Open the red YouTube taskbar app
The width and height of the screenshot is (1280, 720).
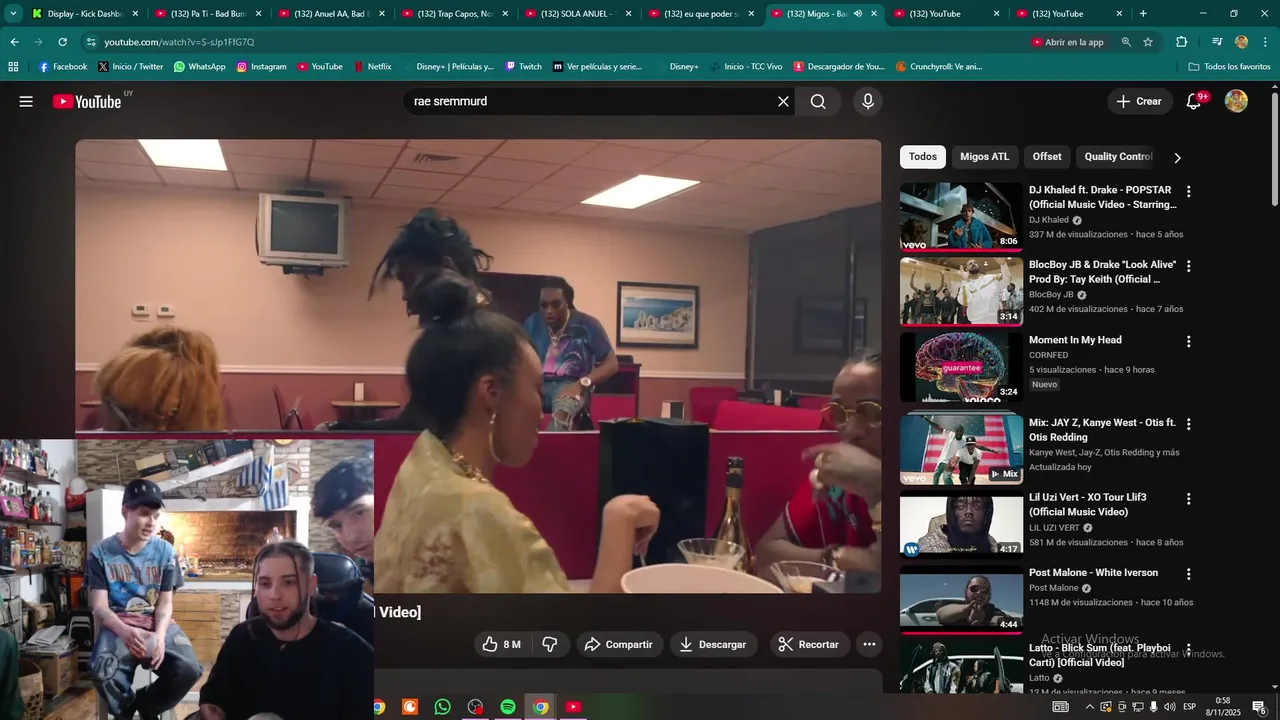point(573,707)
